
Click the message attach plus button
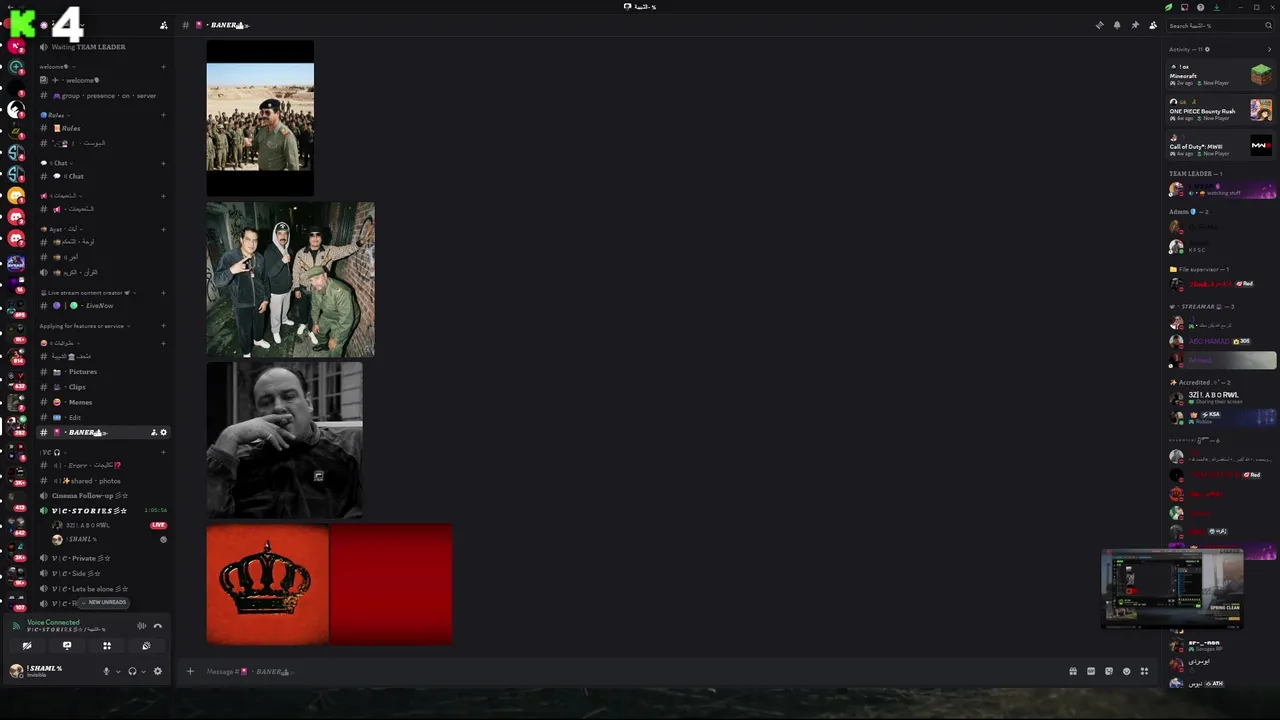pyautogui.click(x=190, y=671)
